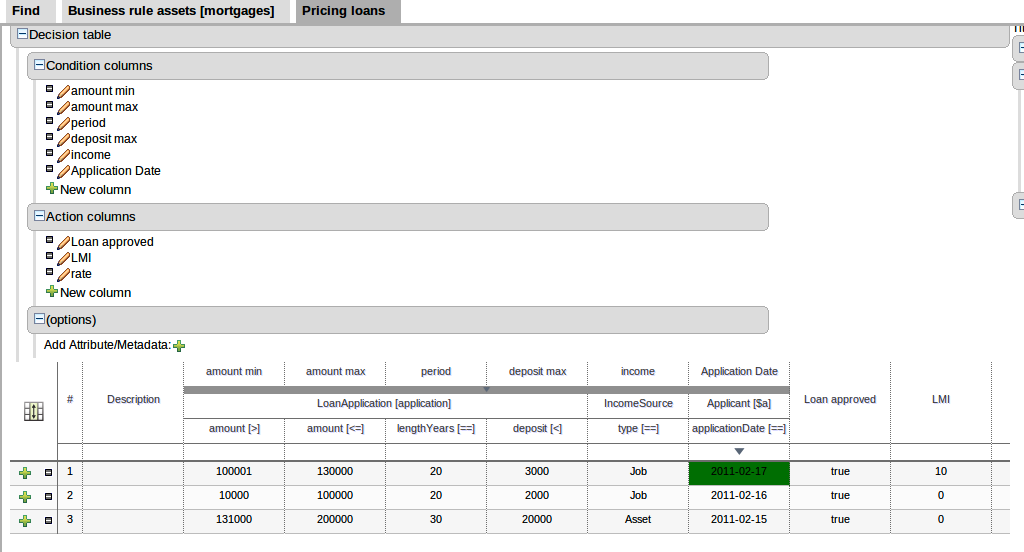Edit the amount max column pencil icon
The height and width of the screenshot is (552, 1024).
(63, 107)
